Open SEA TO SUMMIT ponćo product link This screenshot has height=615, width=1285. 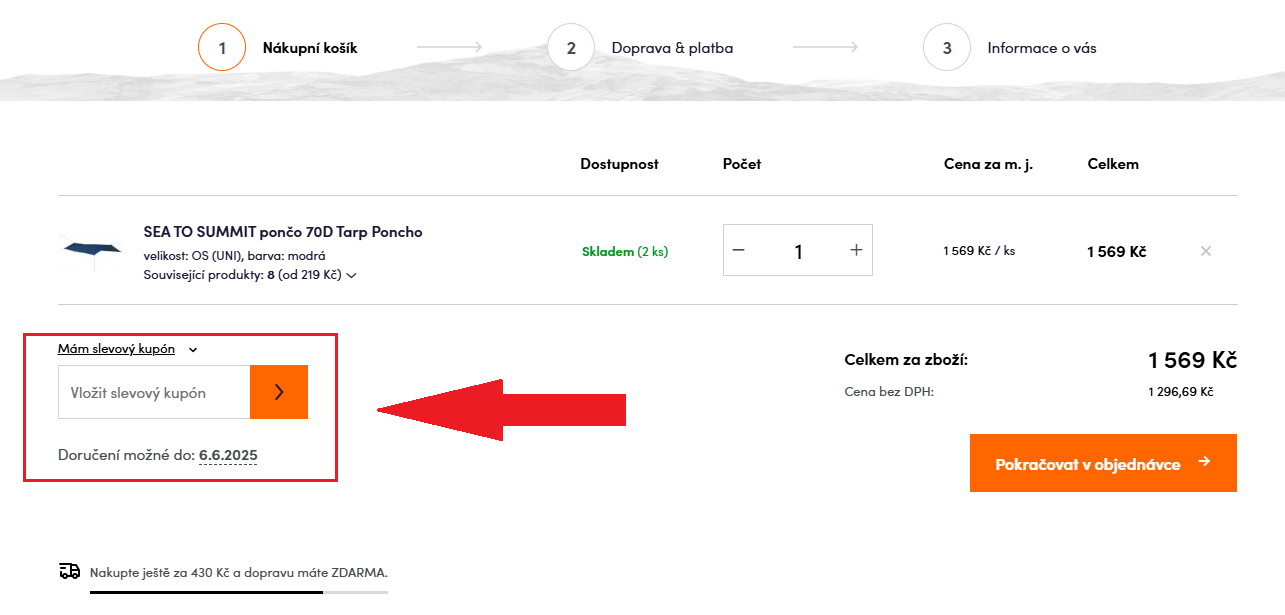click(283, 232)
